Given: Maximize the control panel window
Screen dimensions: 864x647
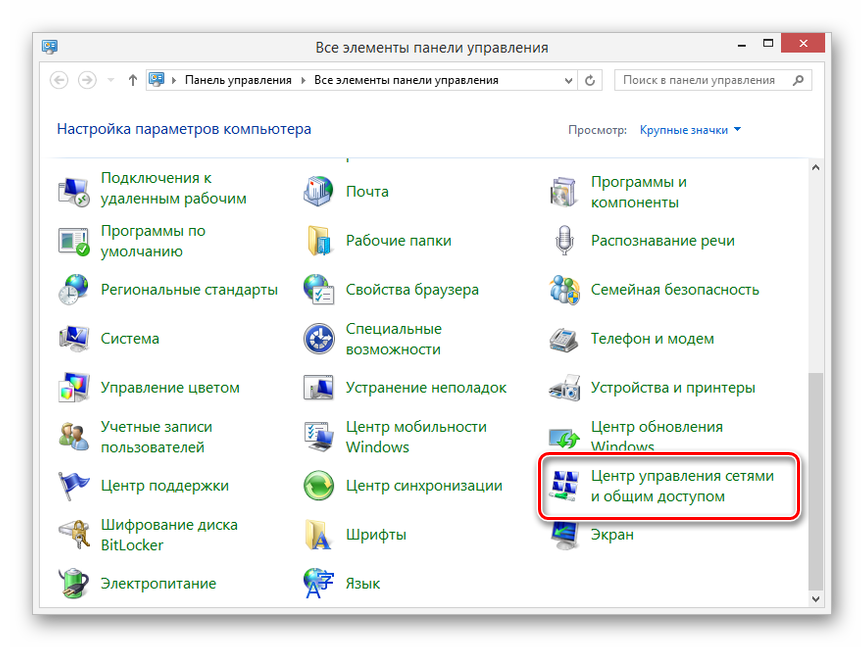Looking at the screenshot, I should point(768,44).
